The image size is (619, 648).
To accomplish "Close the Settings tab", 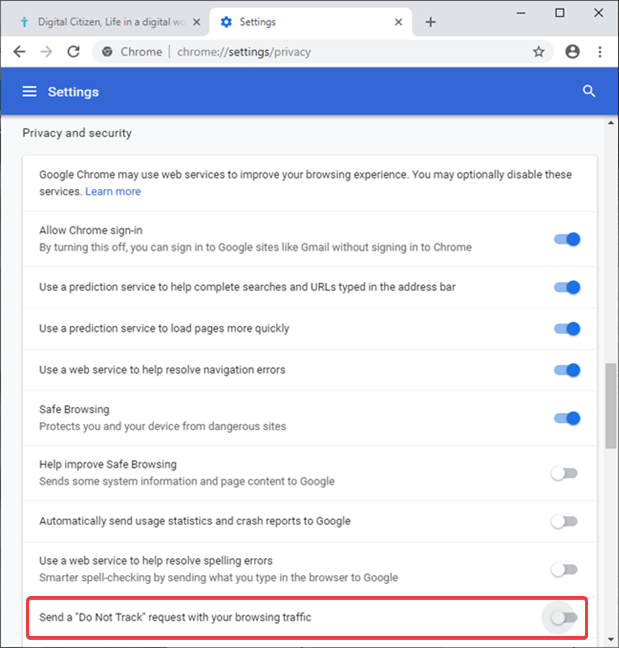I will tap(398, 22).
